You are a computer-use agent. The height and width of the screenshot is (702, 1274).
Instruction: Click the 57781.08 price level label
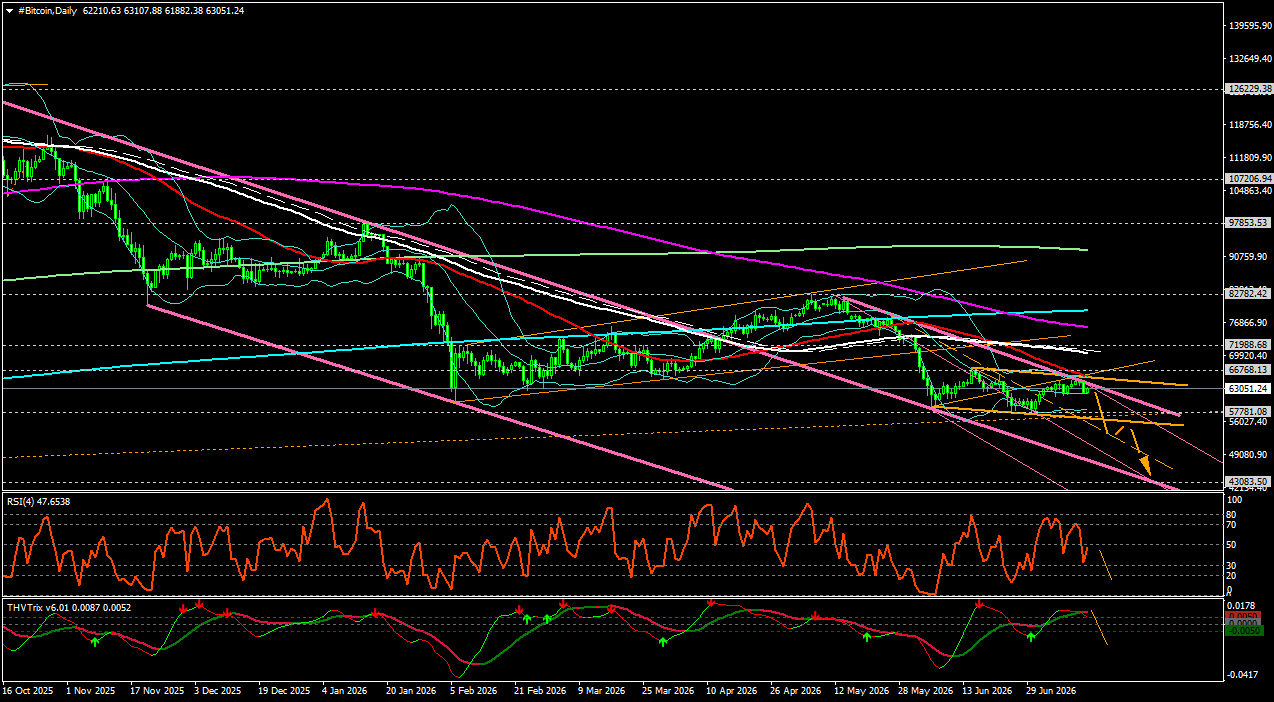[x=1246, y=411]
